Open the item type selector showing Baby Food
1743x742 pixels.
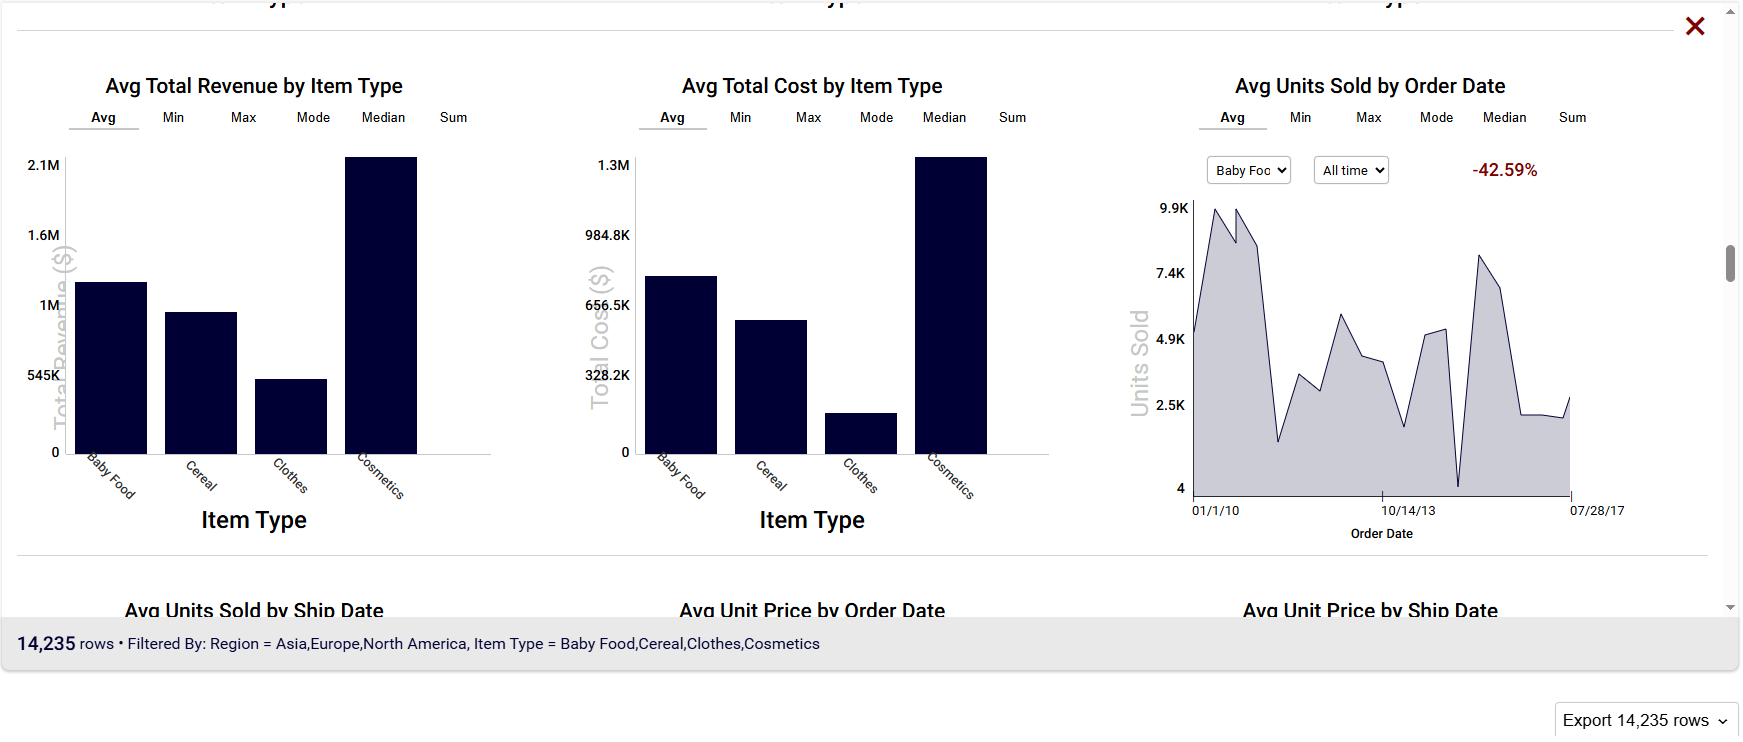1248,170
